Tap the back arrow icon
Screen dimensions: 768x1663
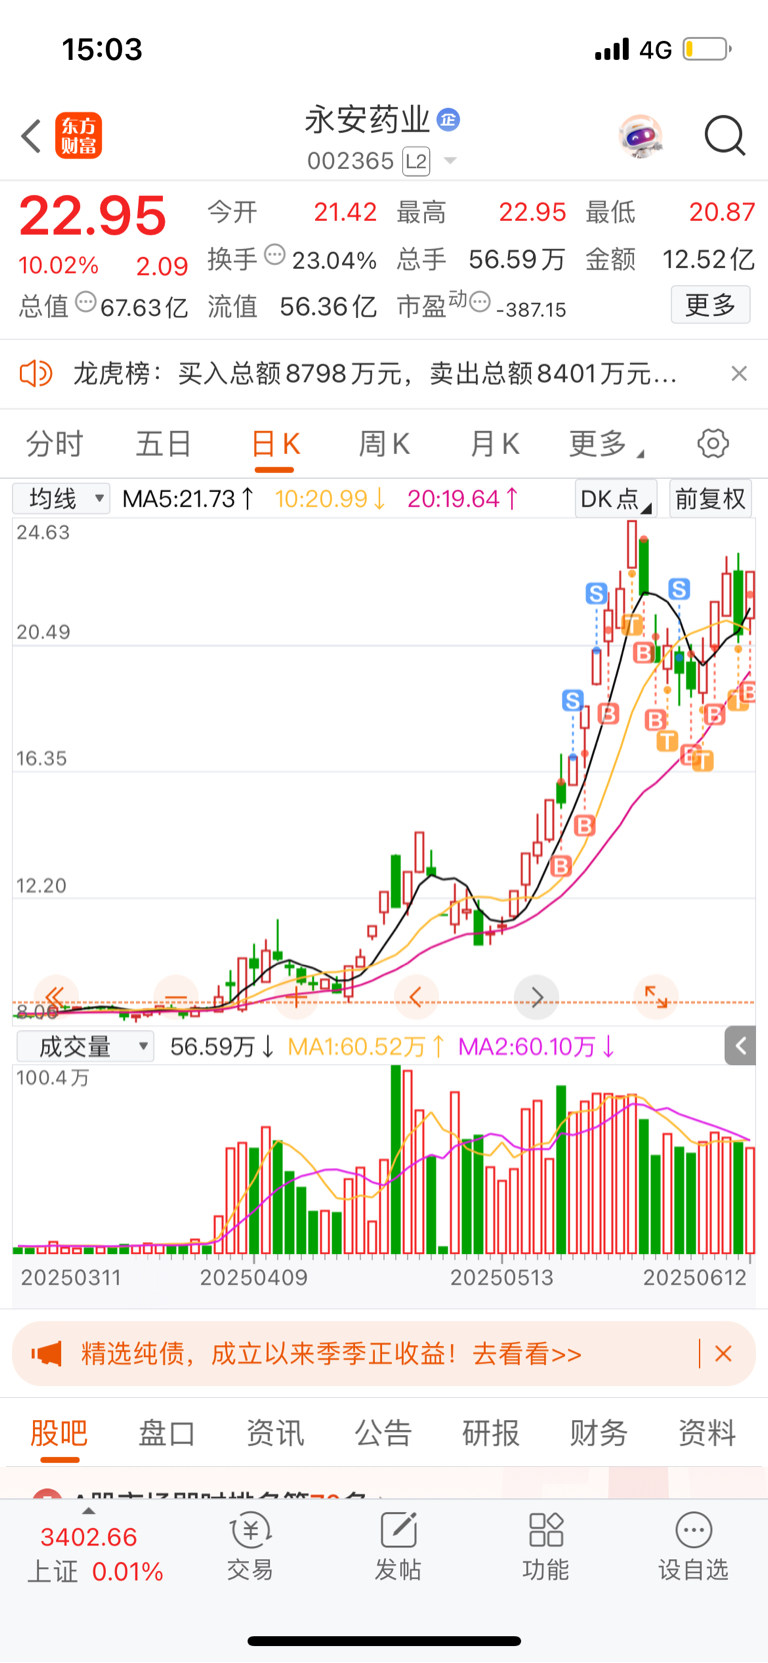pyautogui.click(x=31, y=136)
